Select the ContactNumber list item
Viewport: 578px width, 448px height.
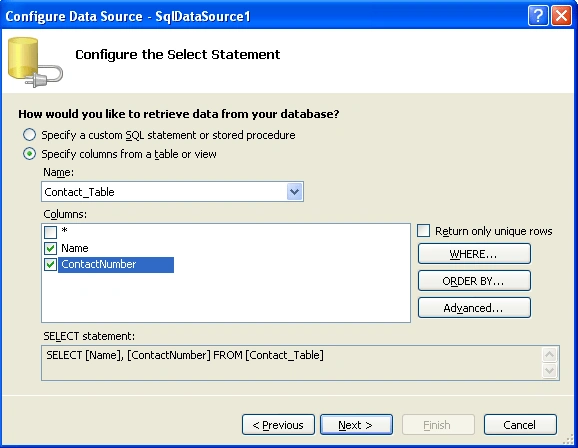(x=116, y=265)
